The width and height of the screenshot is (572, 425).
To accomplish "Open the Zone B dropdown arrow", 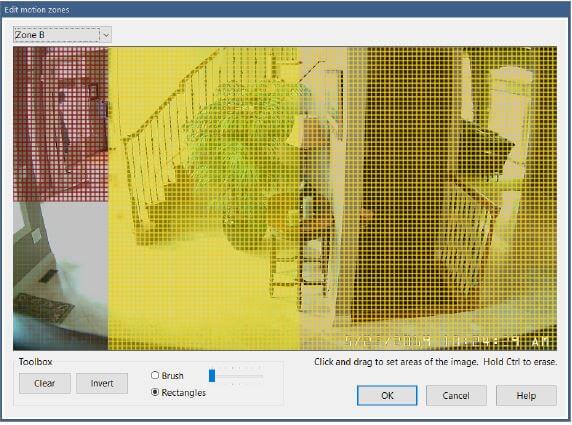I will coord(106,35).
